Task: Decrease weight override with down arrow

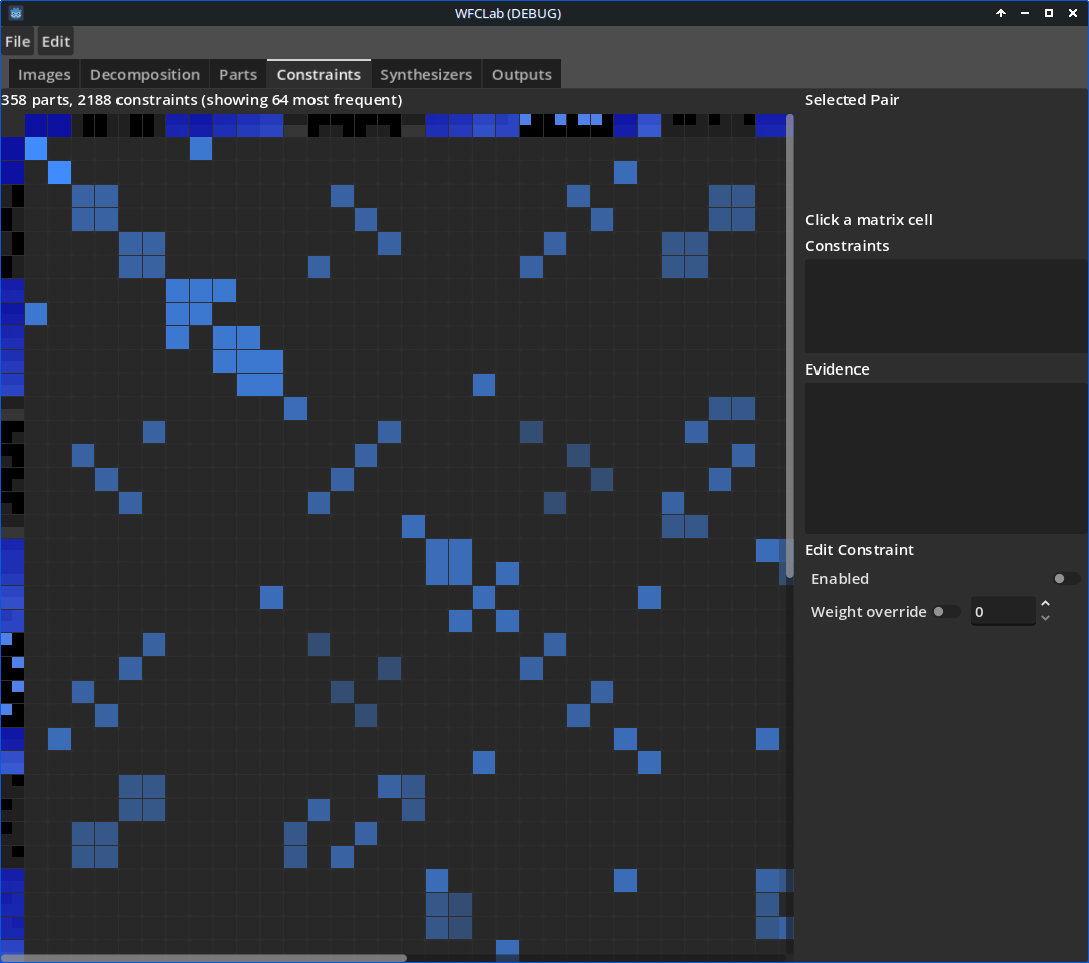Action: 1045,619
